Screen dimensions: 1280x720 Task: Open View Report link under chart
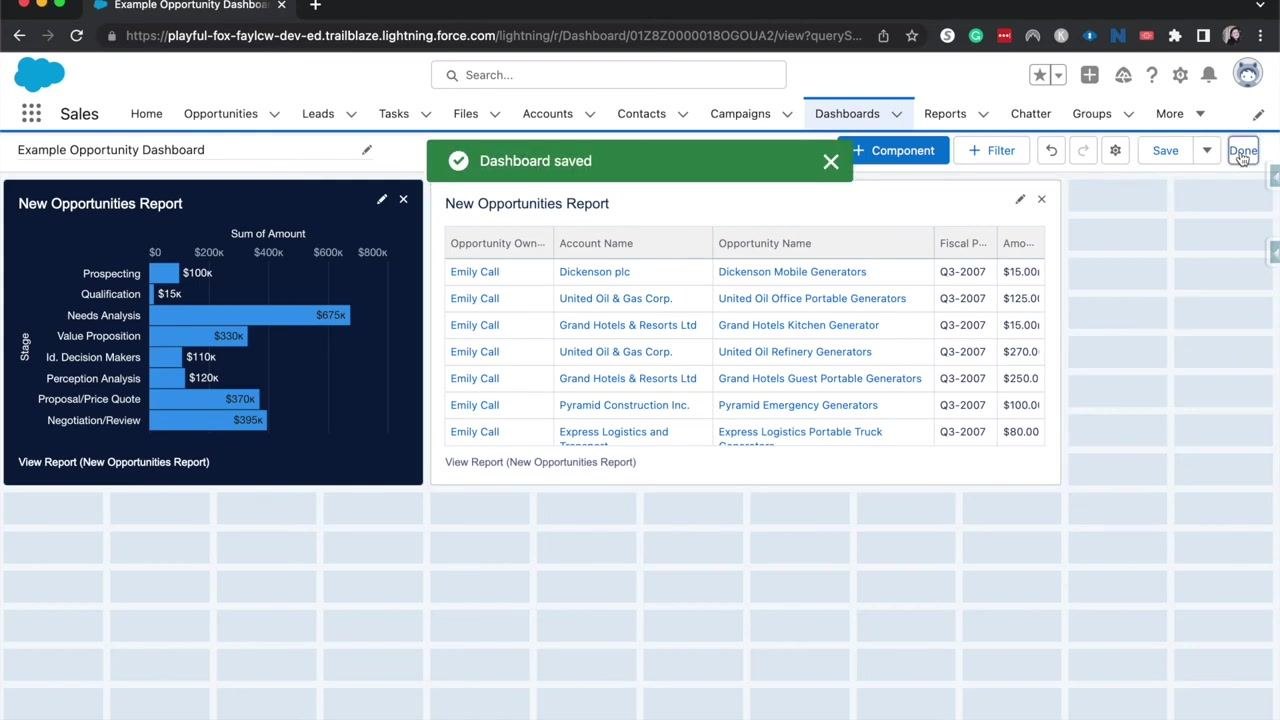[x=114, y=462]
